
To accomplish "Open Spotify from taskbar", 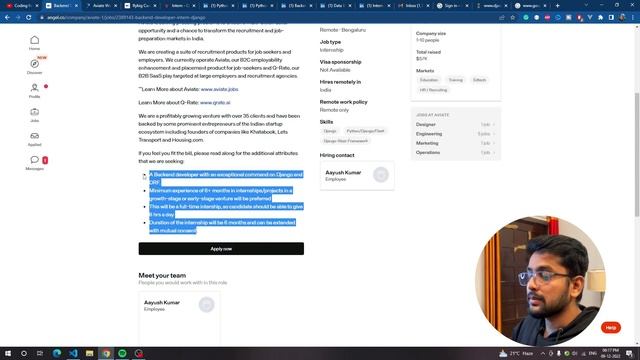I will coord(122,353).
